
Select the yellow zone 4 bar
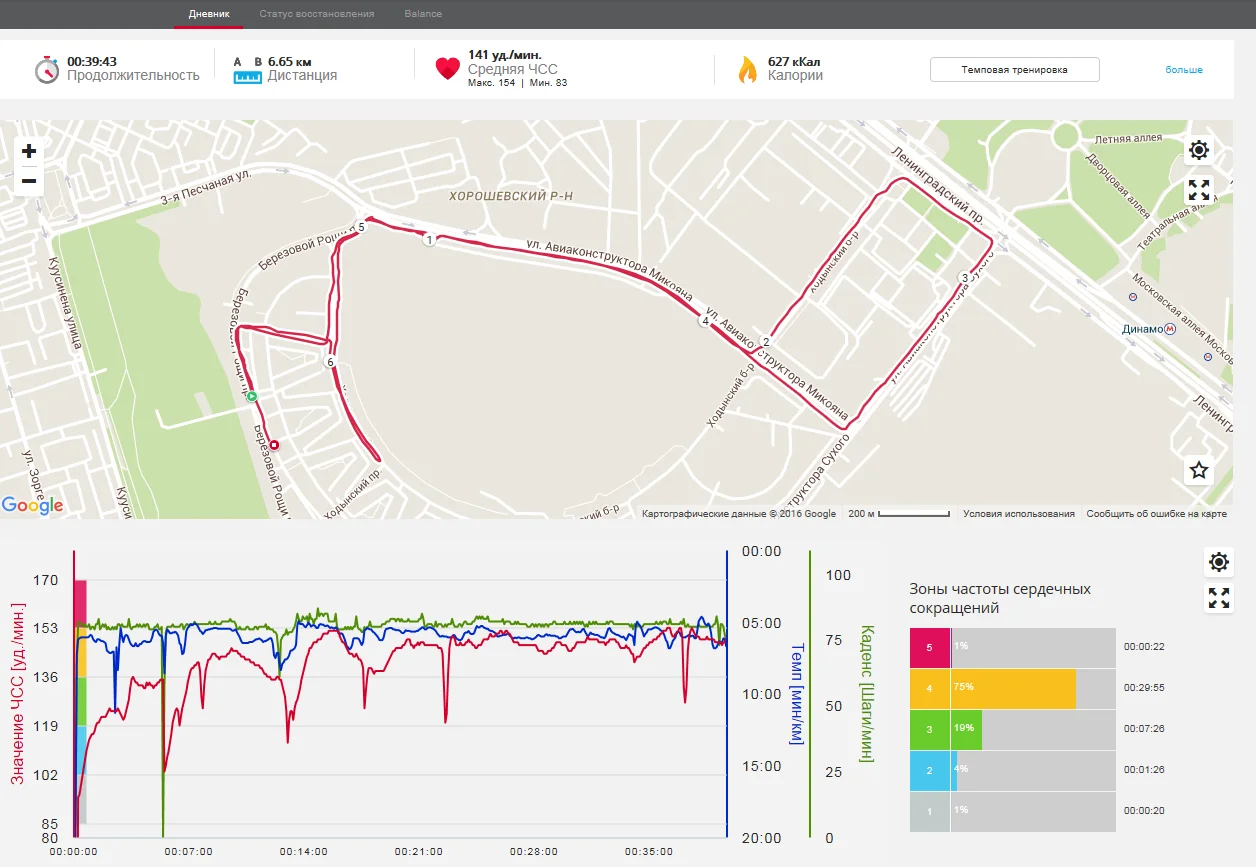[x=1013, y=689]
